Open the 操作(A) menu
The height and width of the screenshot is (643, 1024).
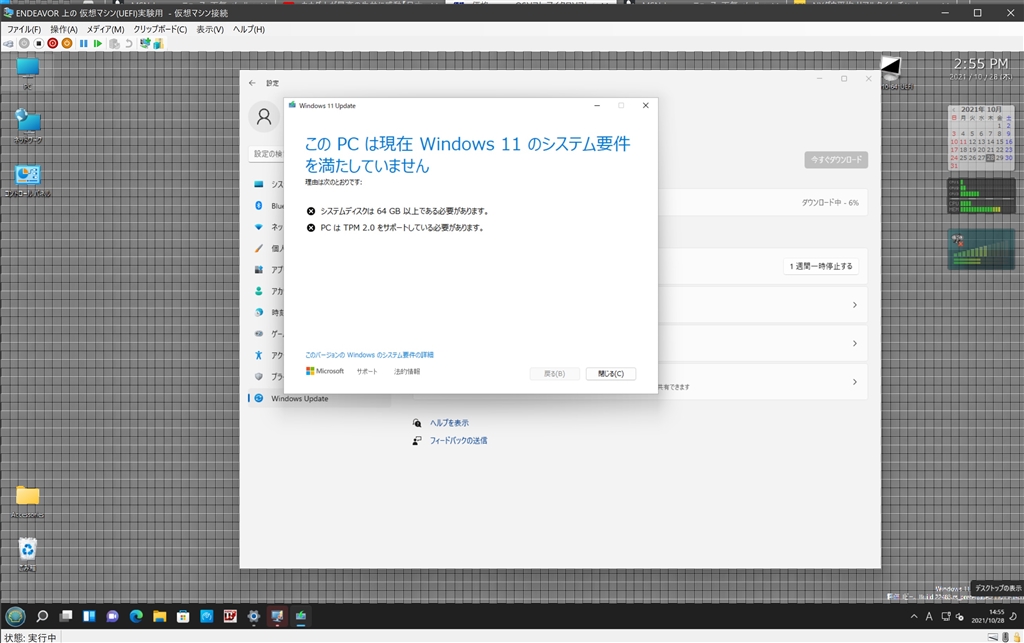[64, 29]
